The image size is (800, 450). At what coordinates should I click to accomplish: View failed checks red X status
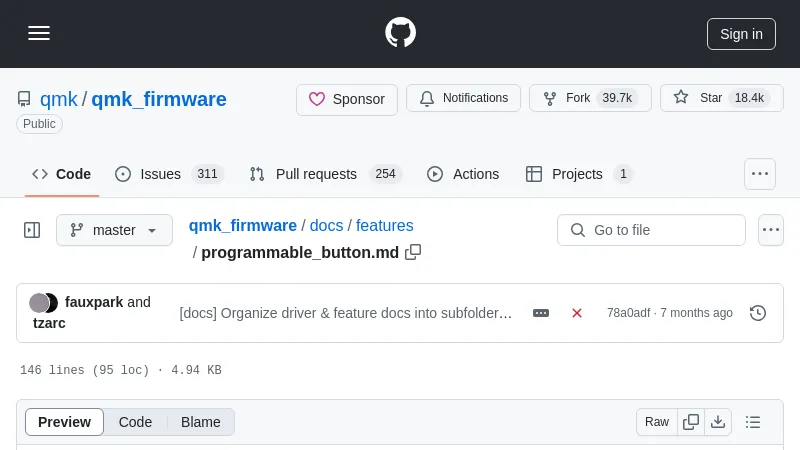pos(577,313)
